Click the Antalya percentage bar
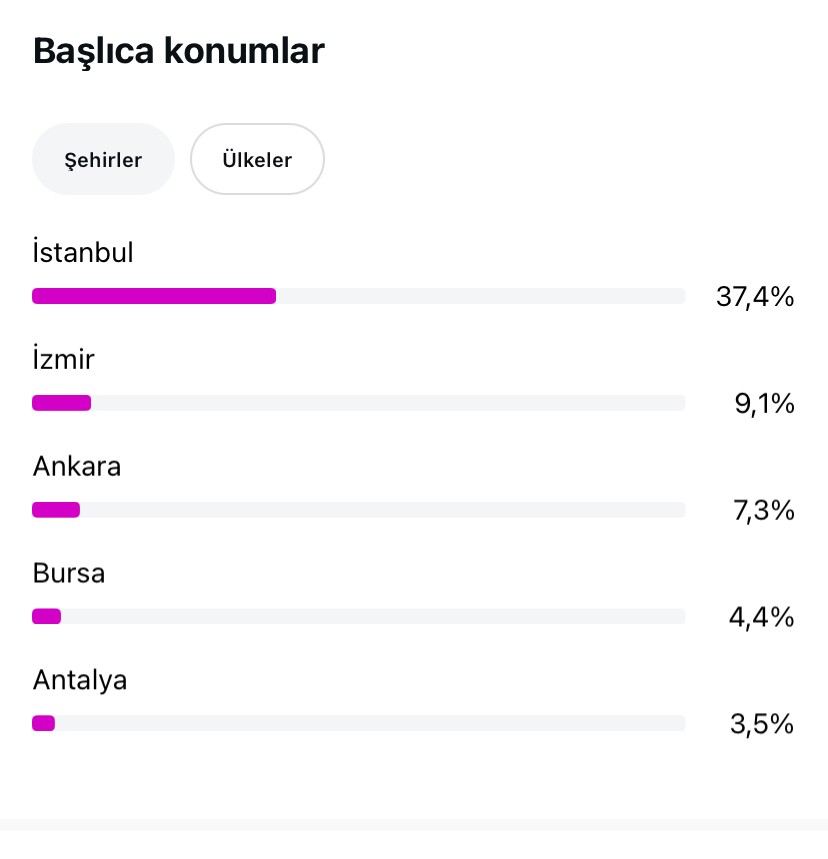 tap(358, 723)
